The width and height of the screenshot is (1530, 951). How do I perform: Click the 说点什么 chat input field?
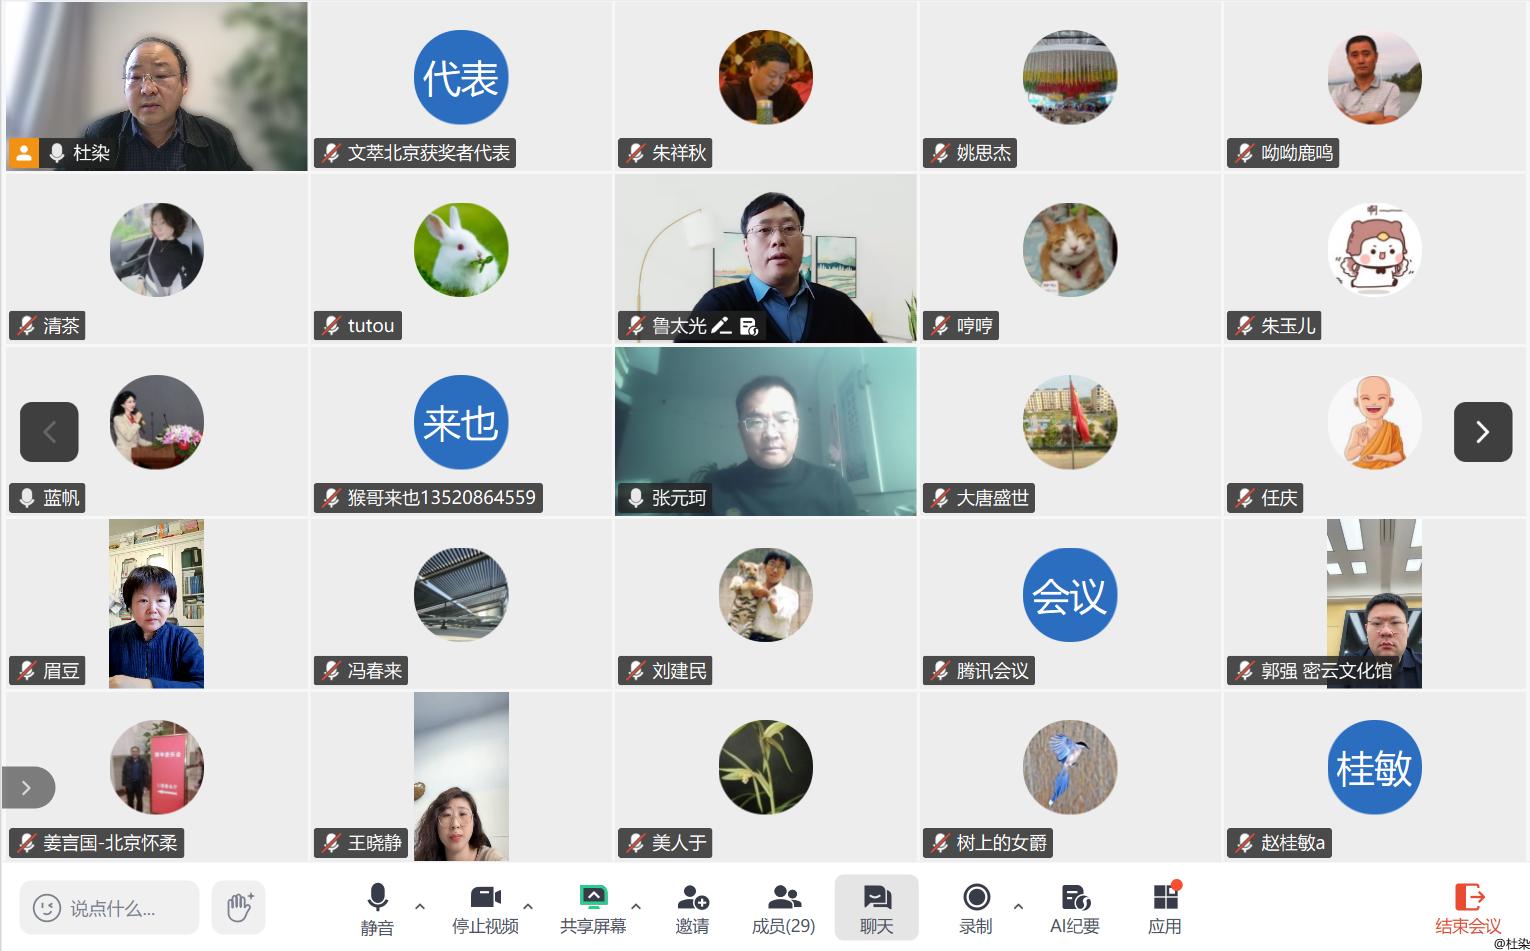[109, 908]
